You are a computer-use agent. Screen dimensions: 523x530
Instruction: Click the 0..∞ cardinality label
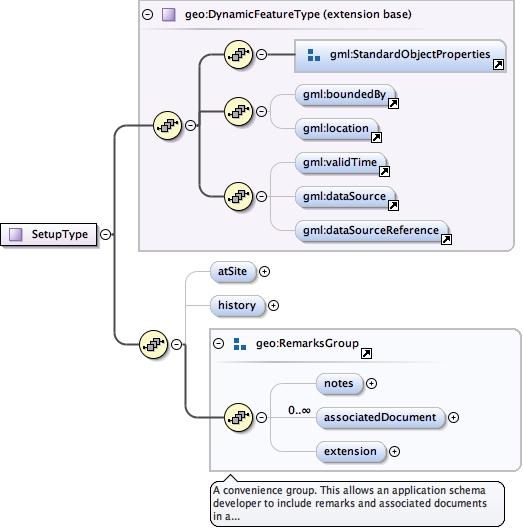click(x=299, y=410)
